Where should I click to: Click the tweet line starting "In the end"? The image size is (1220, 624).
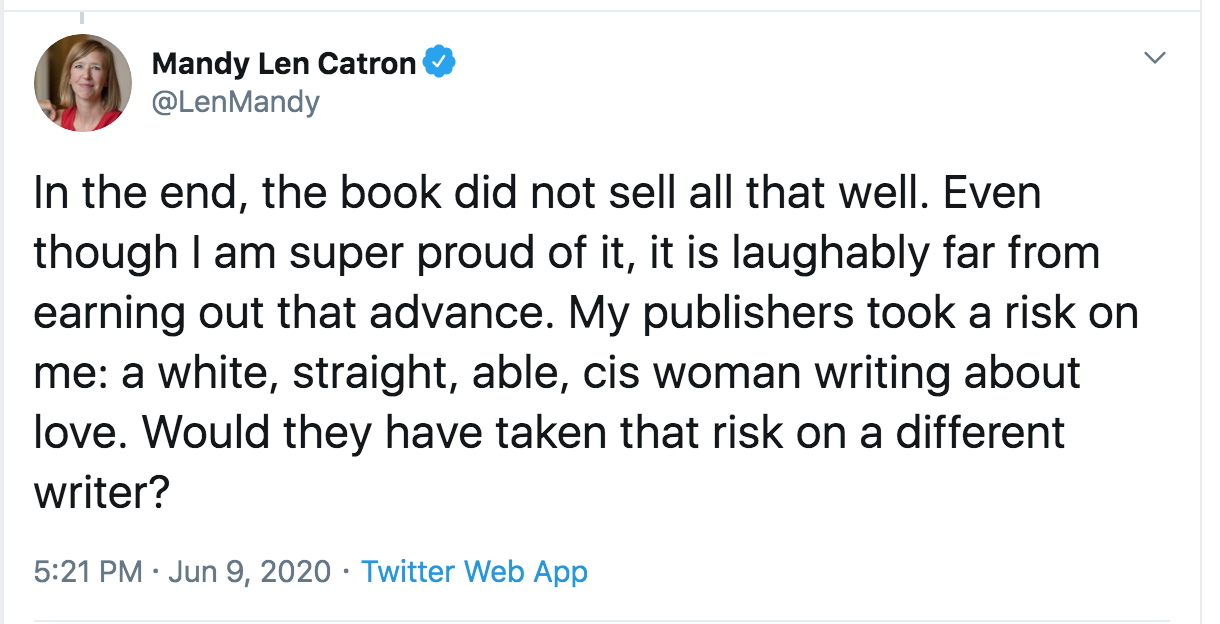point(537,194)
